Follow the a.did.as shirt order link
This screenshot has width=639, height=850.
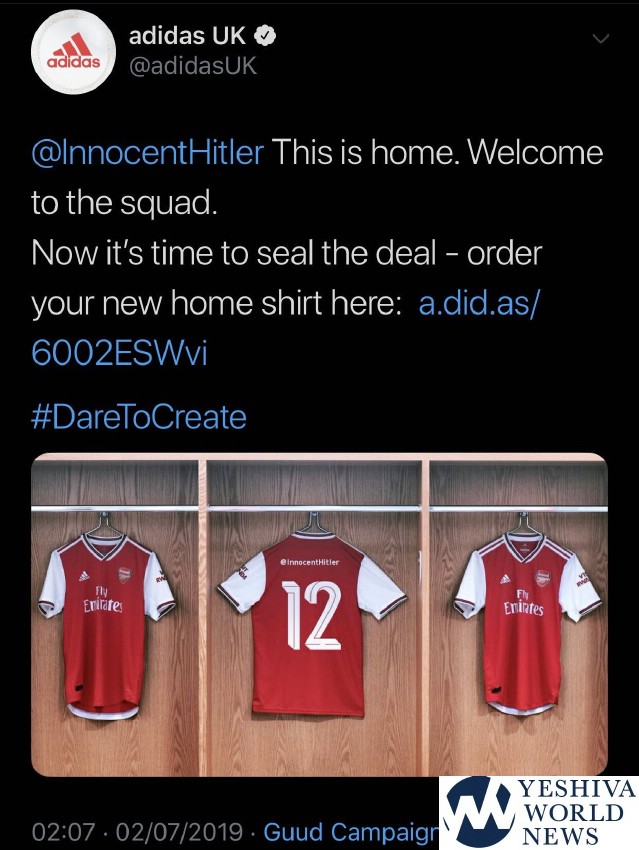(x=480, y=303)
